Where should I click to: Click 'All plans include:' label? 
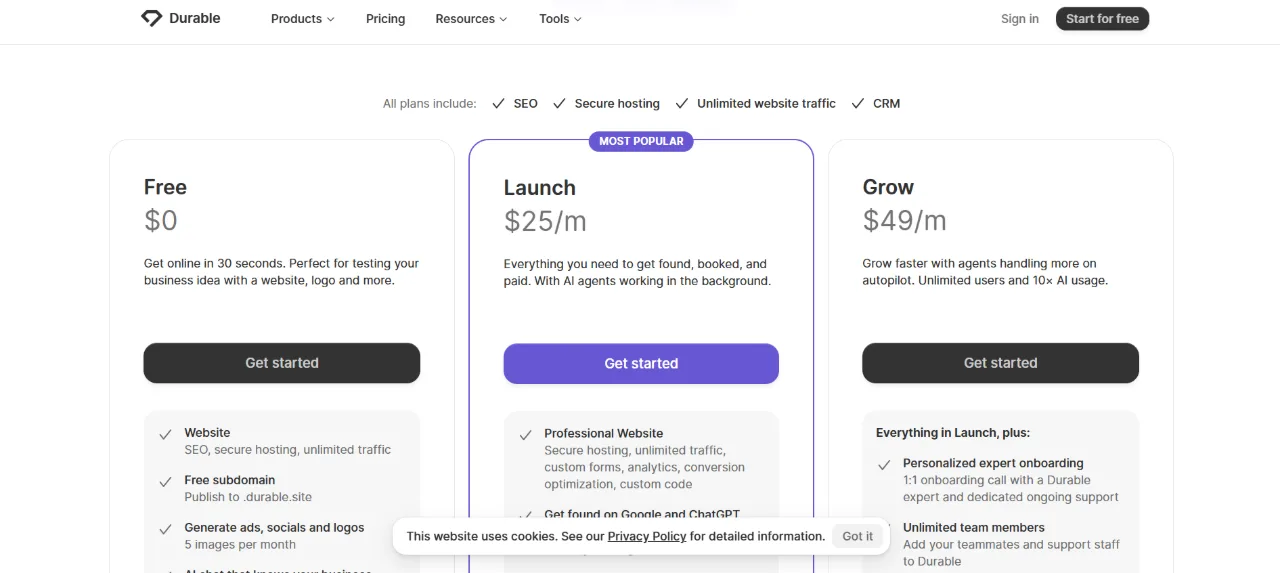(x=430, y=103)
